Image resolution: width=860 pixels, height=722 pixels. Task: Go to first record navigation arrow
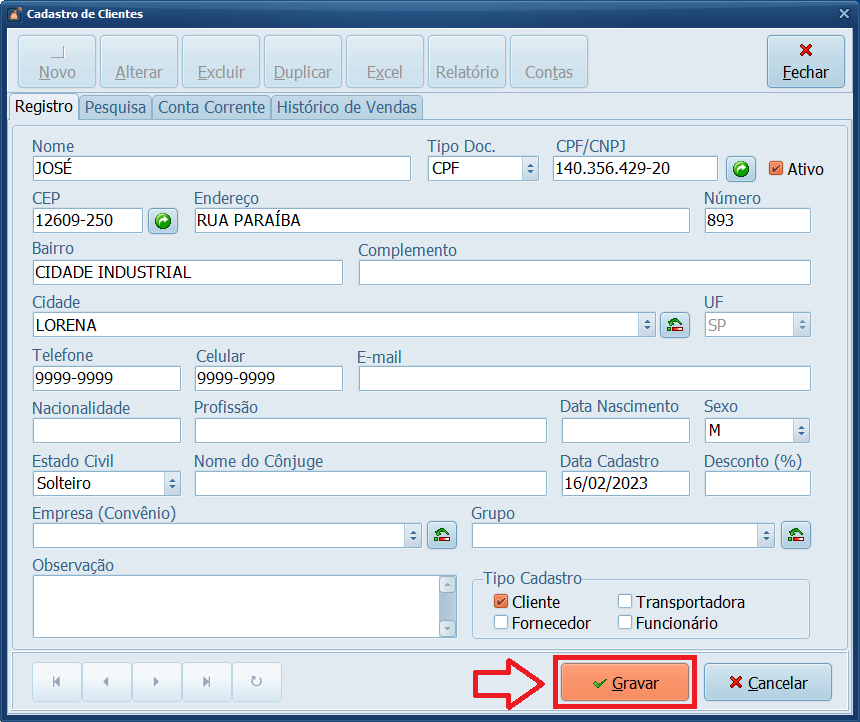[x=57, y=682]
